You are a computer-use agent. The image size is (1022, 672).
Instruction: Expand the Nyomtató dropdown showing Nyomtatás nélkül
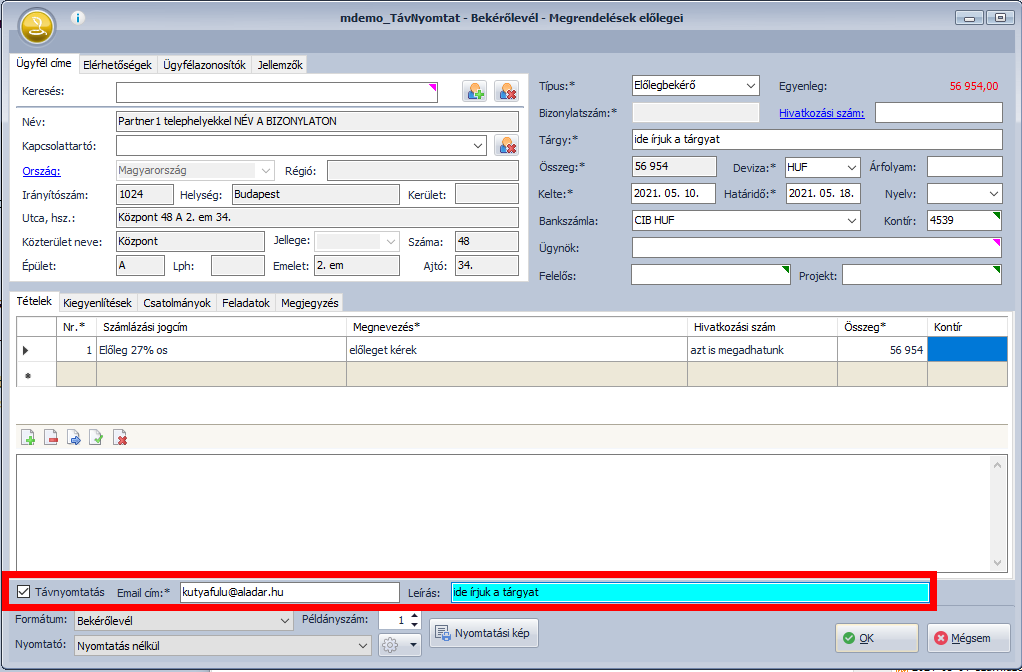(363, 646)
